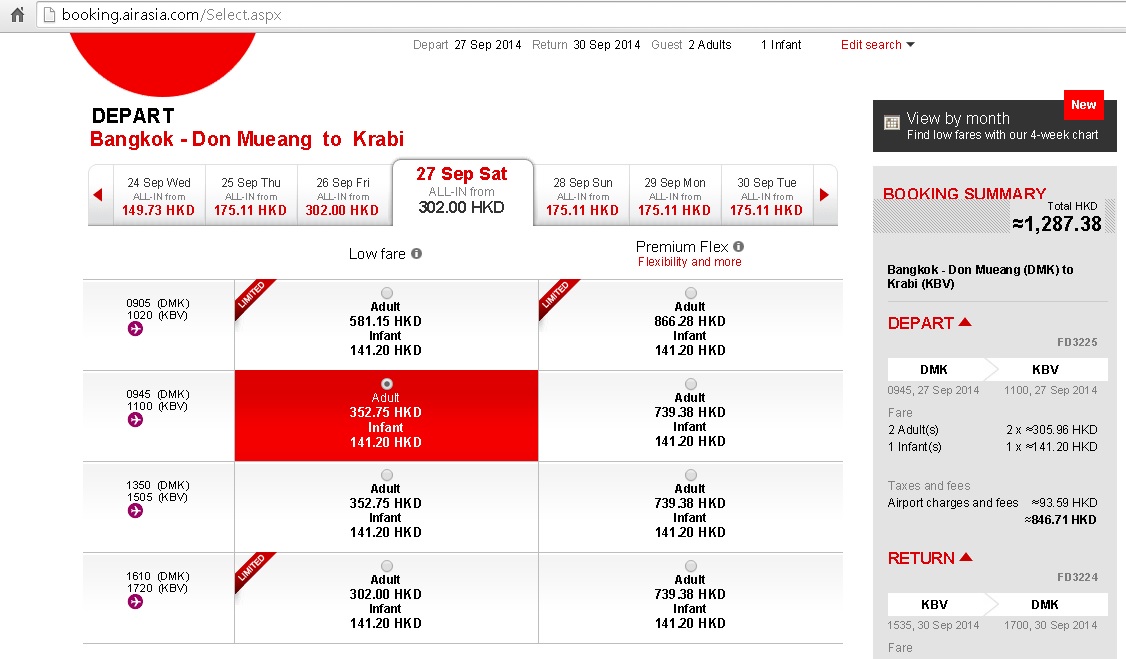The width and height of the screenshot is (1126, 659).
Task: Click the browser home icon
Action: (17, 14)
